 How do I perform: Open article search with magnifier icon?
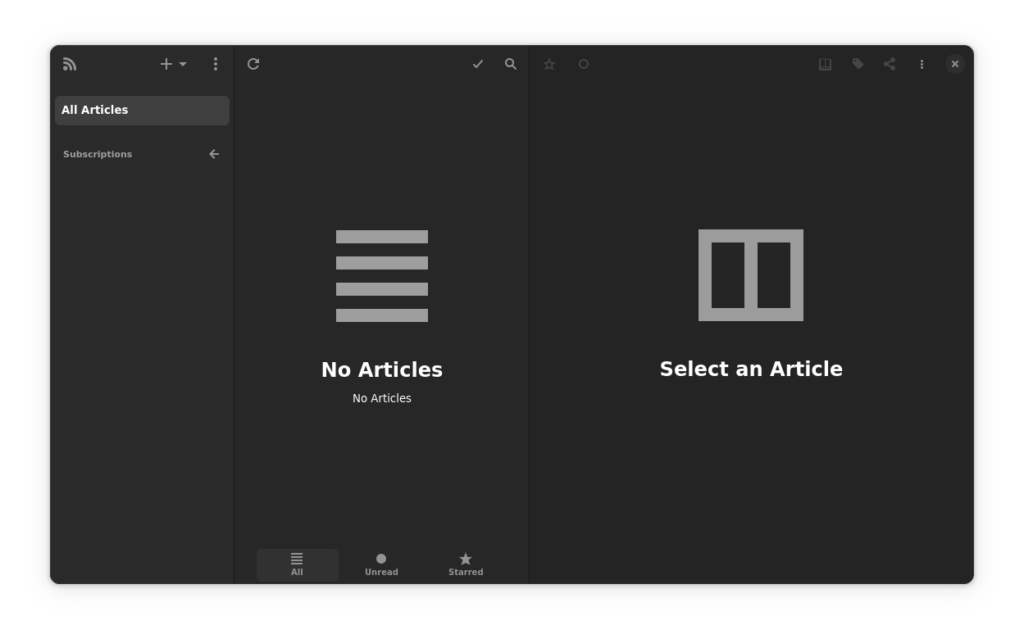[x=511, y=64]
